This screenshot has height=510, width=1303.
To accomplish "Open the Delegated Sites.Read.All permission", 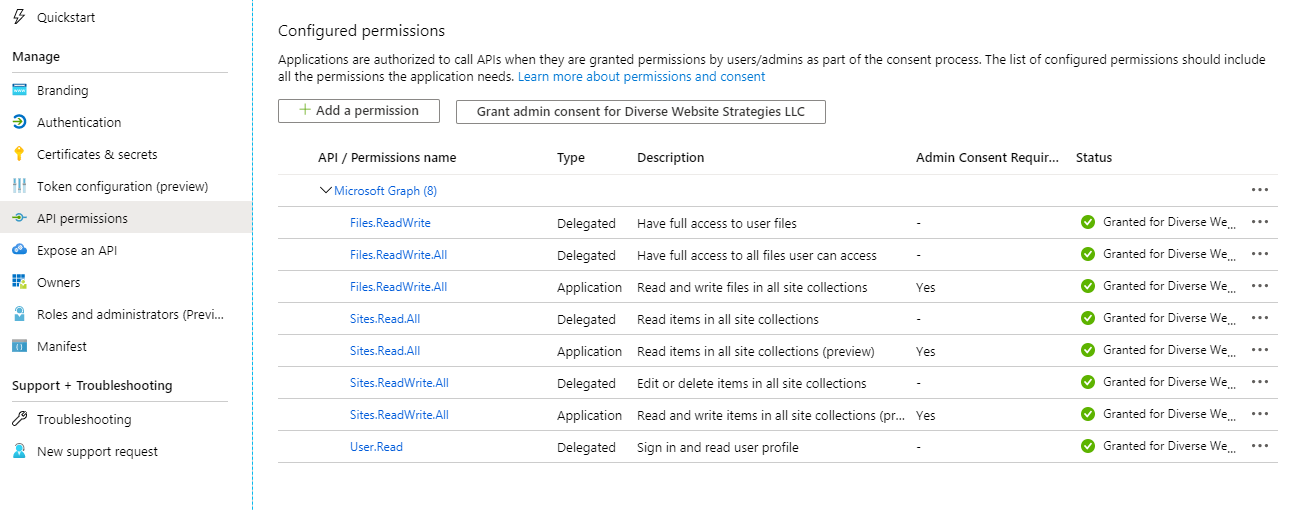I will 385,319.
